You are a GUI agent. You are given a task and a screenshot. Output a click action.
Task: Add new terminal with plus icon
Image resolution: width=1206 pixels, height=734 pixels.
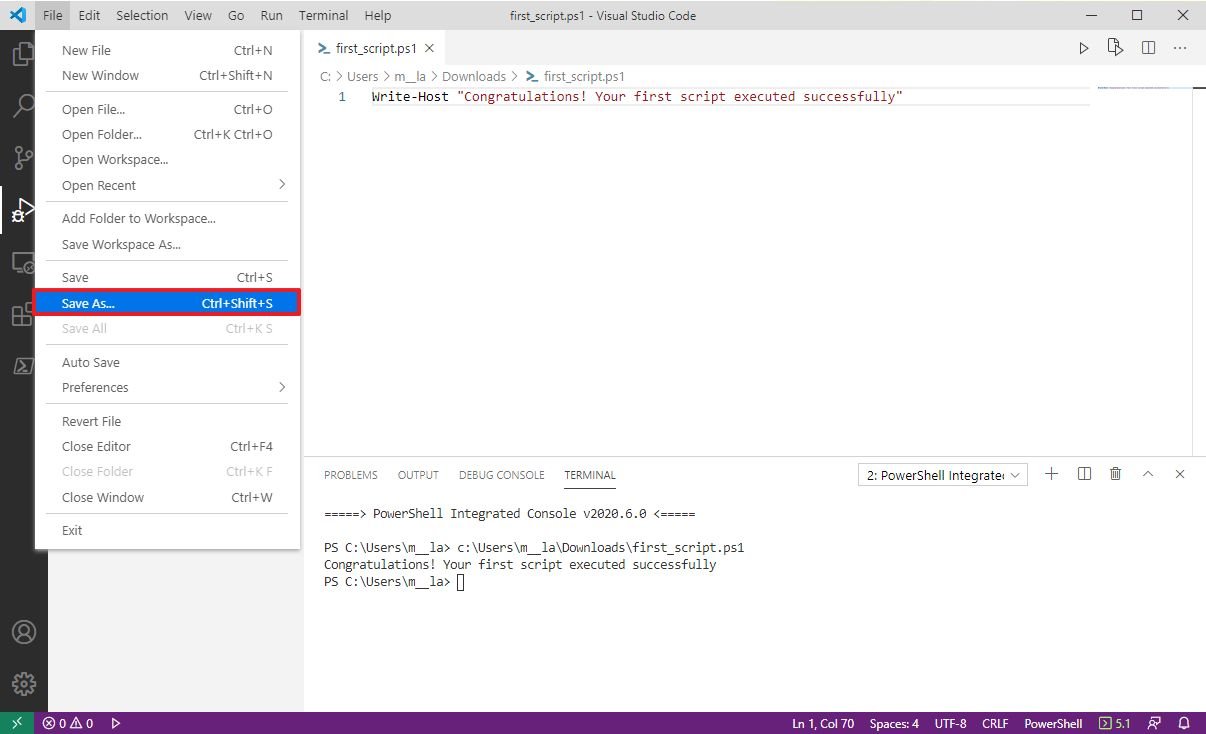(1051, 475)
